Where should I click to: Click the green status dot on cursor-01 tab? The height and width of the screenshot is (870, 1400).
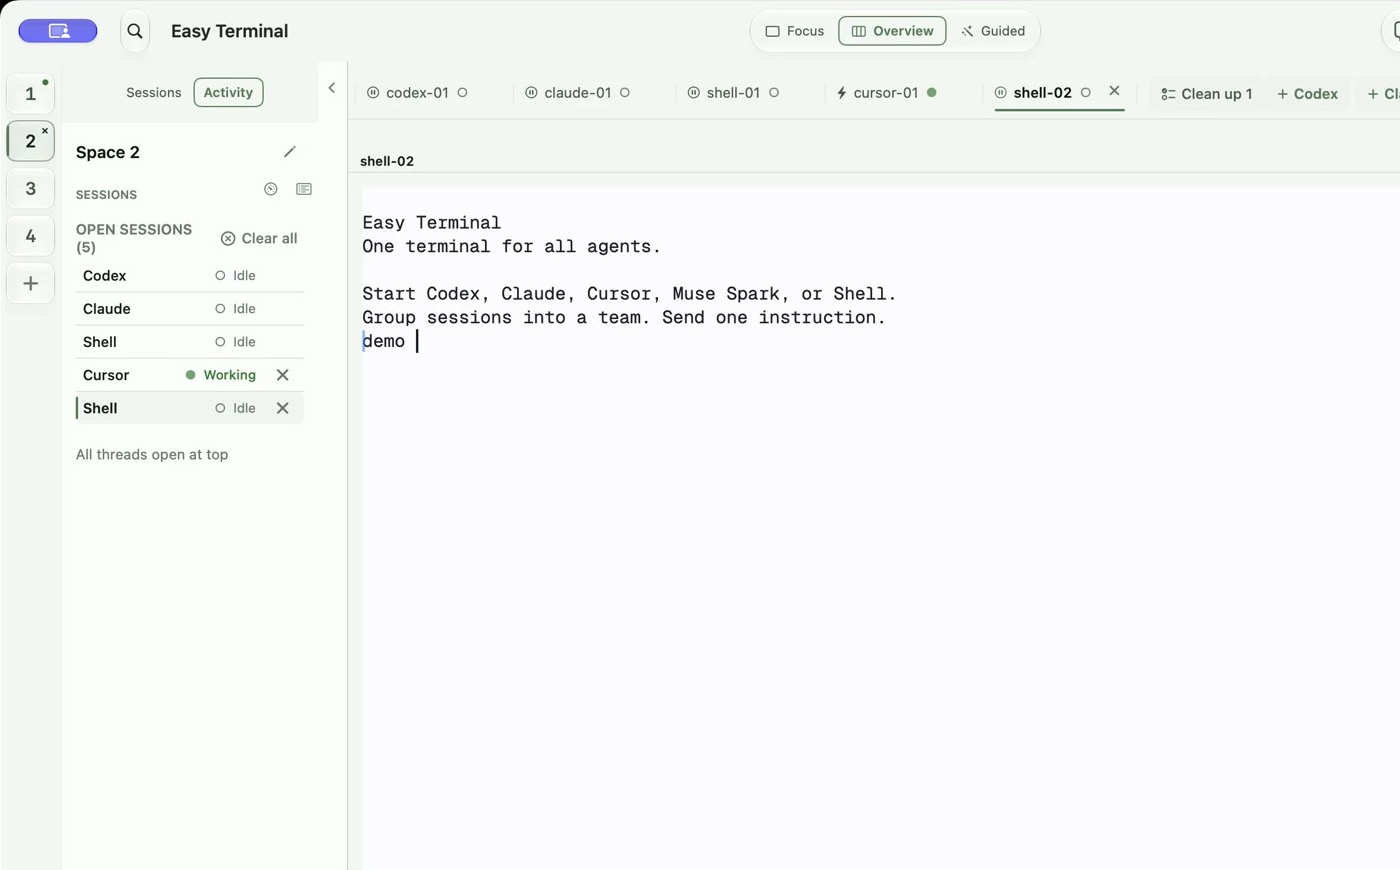(932, 92)
